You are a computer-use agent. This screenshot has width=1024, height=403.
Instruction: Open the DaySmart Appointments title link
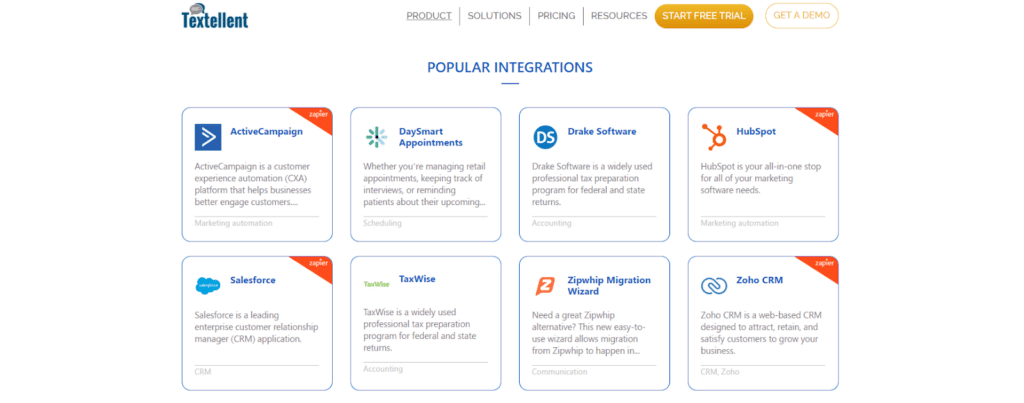[x=431, y=137]
